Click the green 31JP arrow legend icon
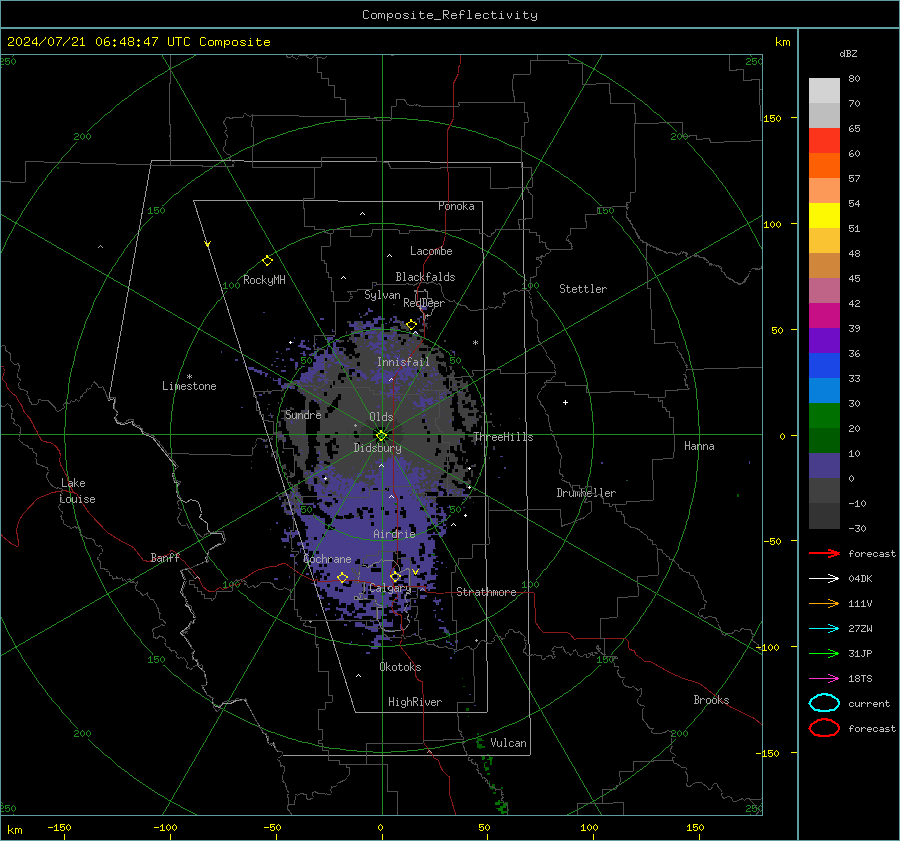The height and width of the screenshot is (841, 900). 824,653
